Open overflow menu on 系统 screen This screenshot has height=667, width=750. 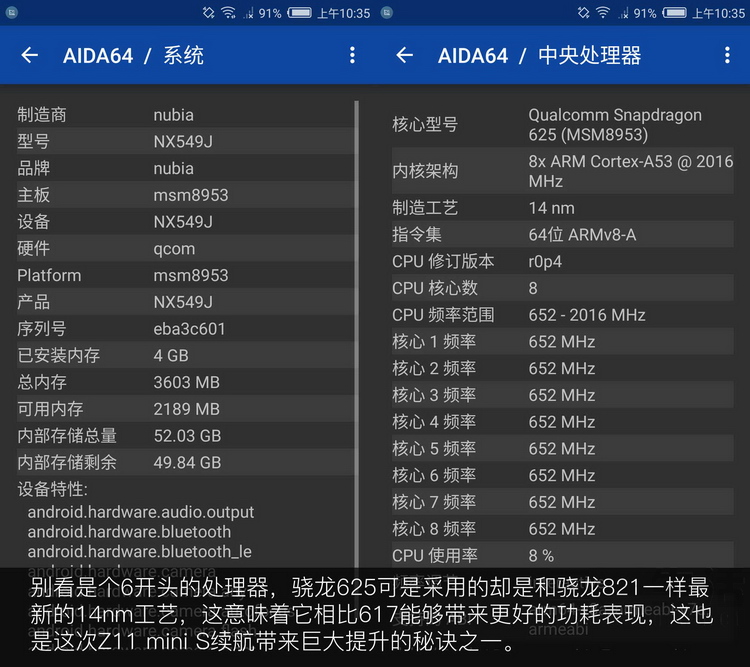(353, 56)
